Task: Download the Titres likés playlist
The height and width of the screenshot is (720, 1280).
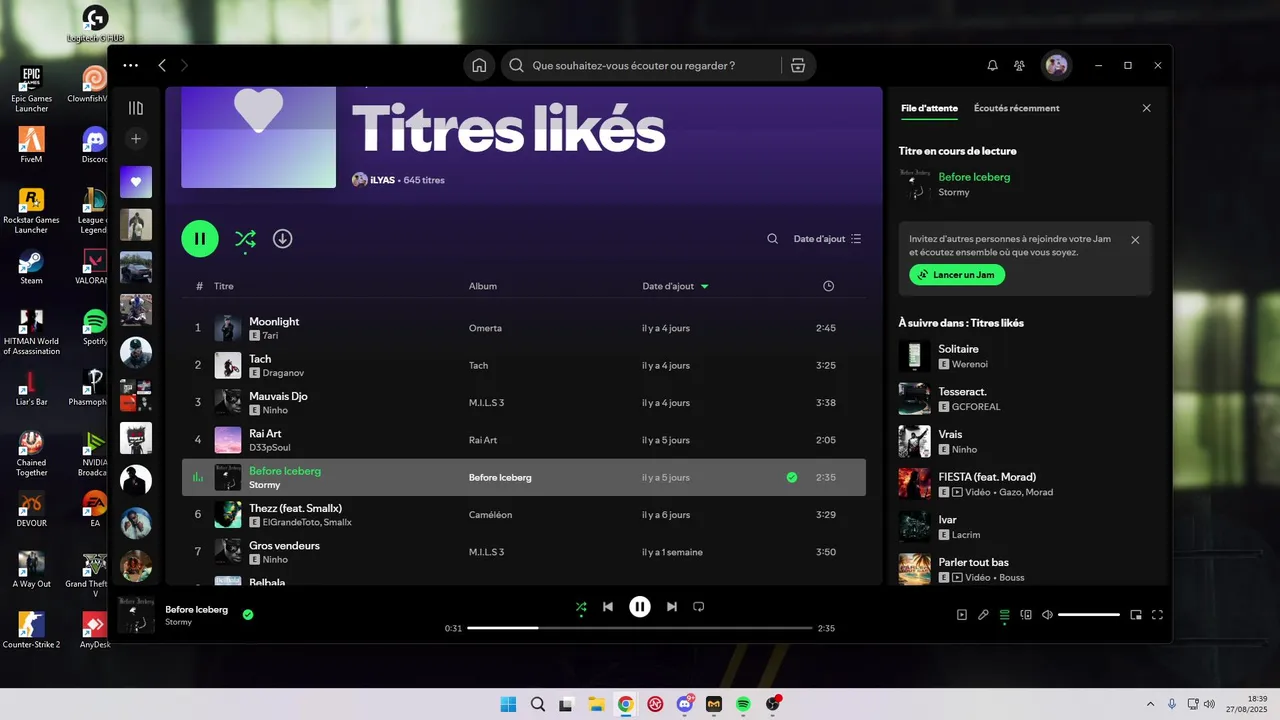Action: pos(283,239)
